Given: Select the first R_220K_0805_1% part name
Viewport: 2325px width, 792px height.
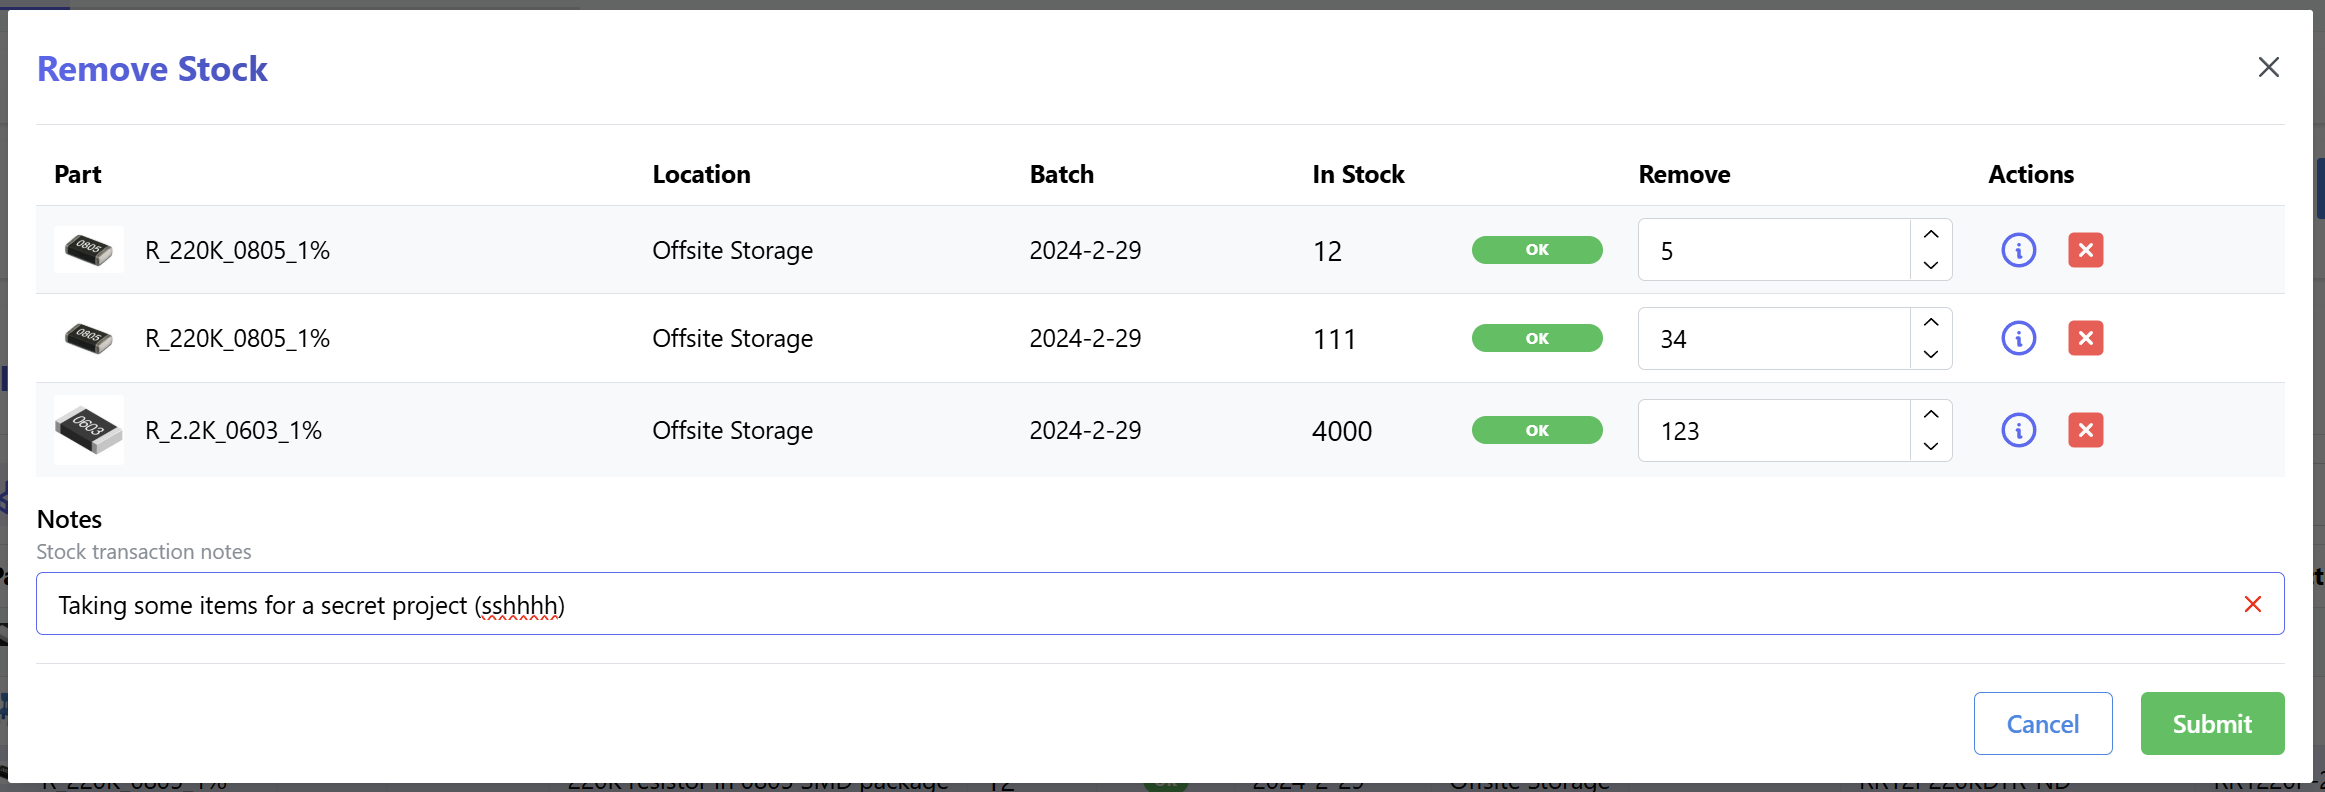Looking at the screenshot, I should click(238, 250).
